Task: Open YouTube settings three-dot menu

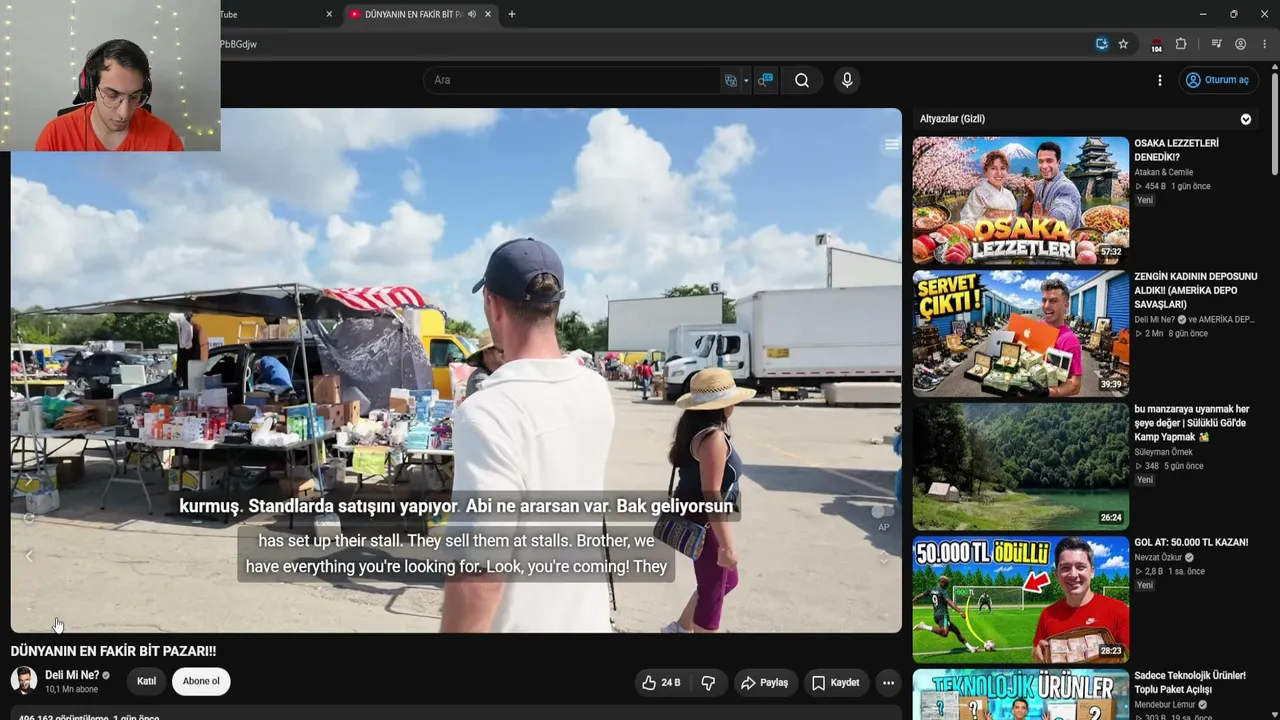Action: (x=1160, y=80)
